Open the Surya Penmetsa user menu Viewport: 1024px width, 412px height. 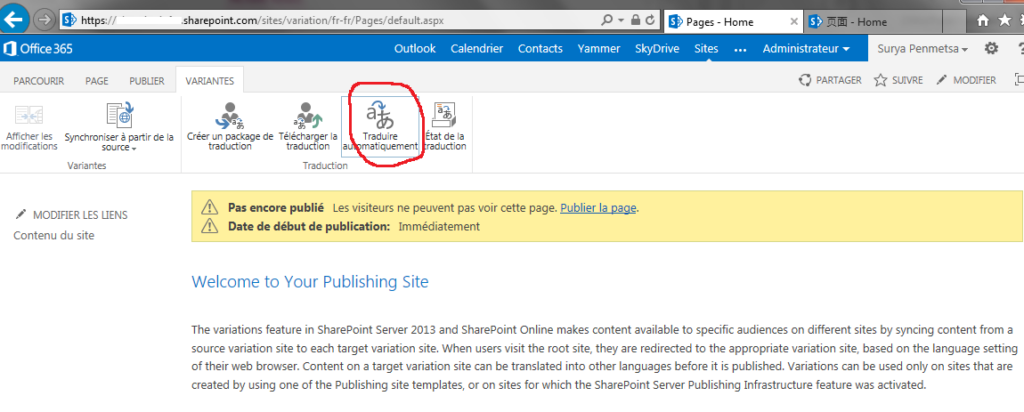coord(923,48)
